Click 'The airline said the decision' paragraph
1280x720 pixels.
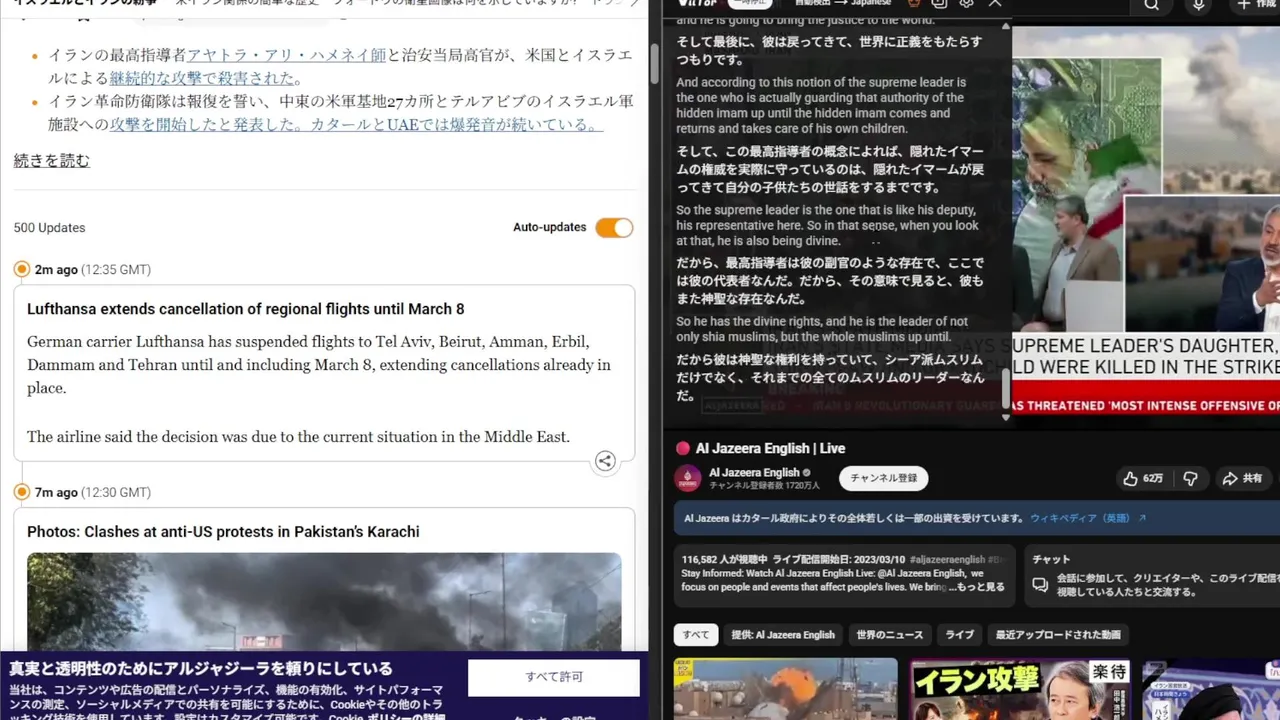(298, 437)
